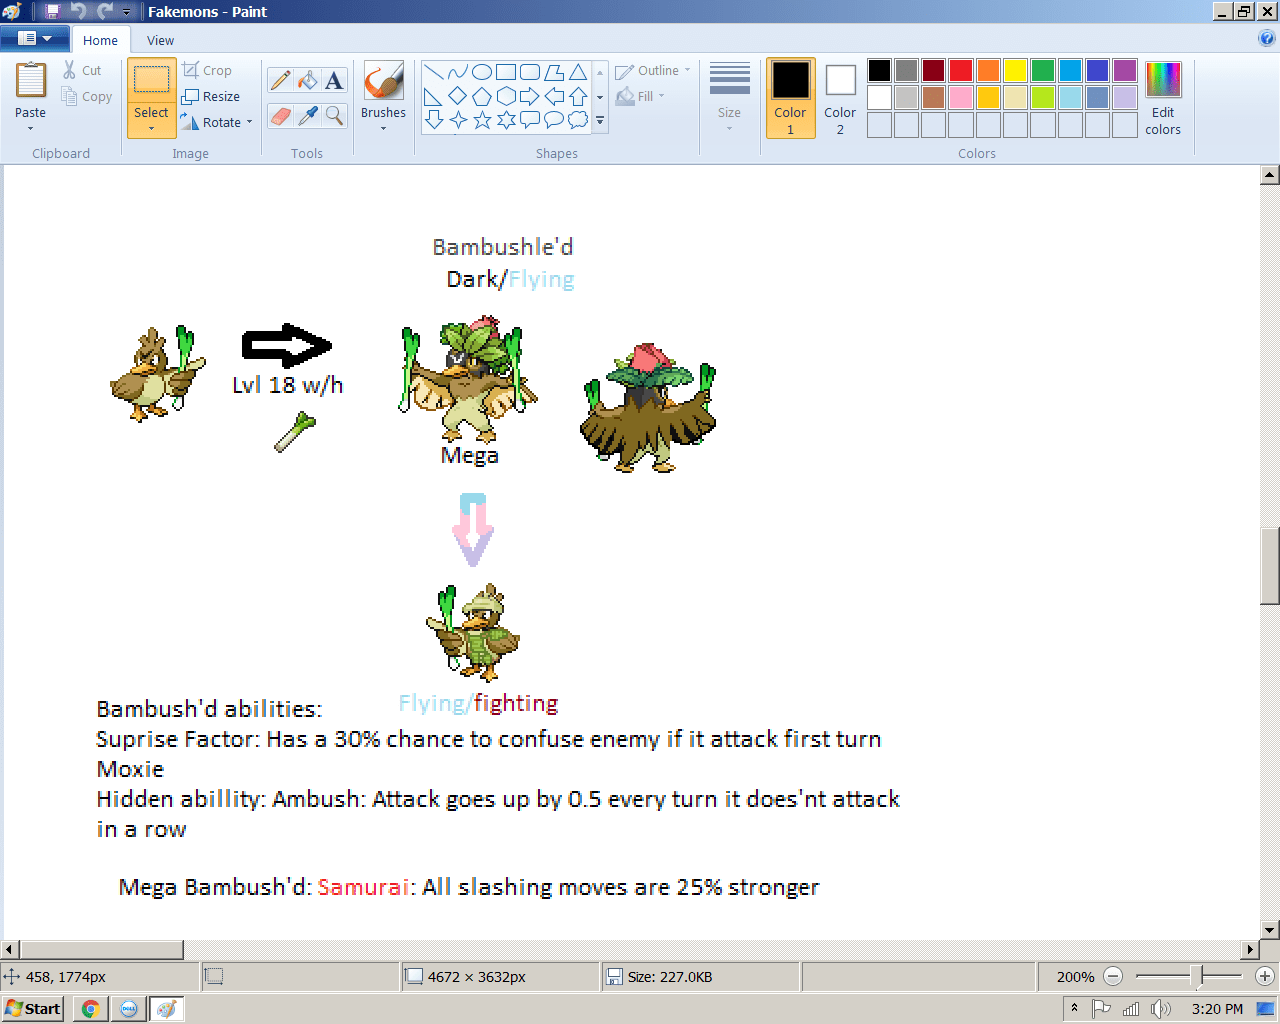
Task: Select the Pentagon shape
Action: coord(482,96)
